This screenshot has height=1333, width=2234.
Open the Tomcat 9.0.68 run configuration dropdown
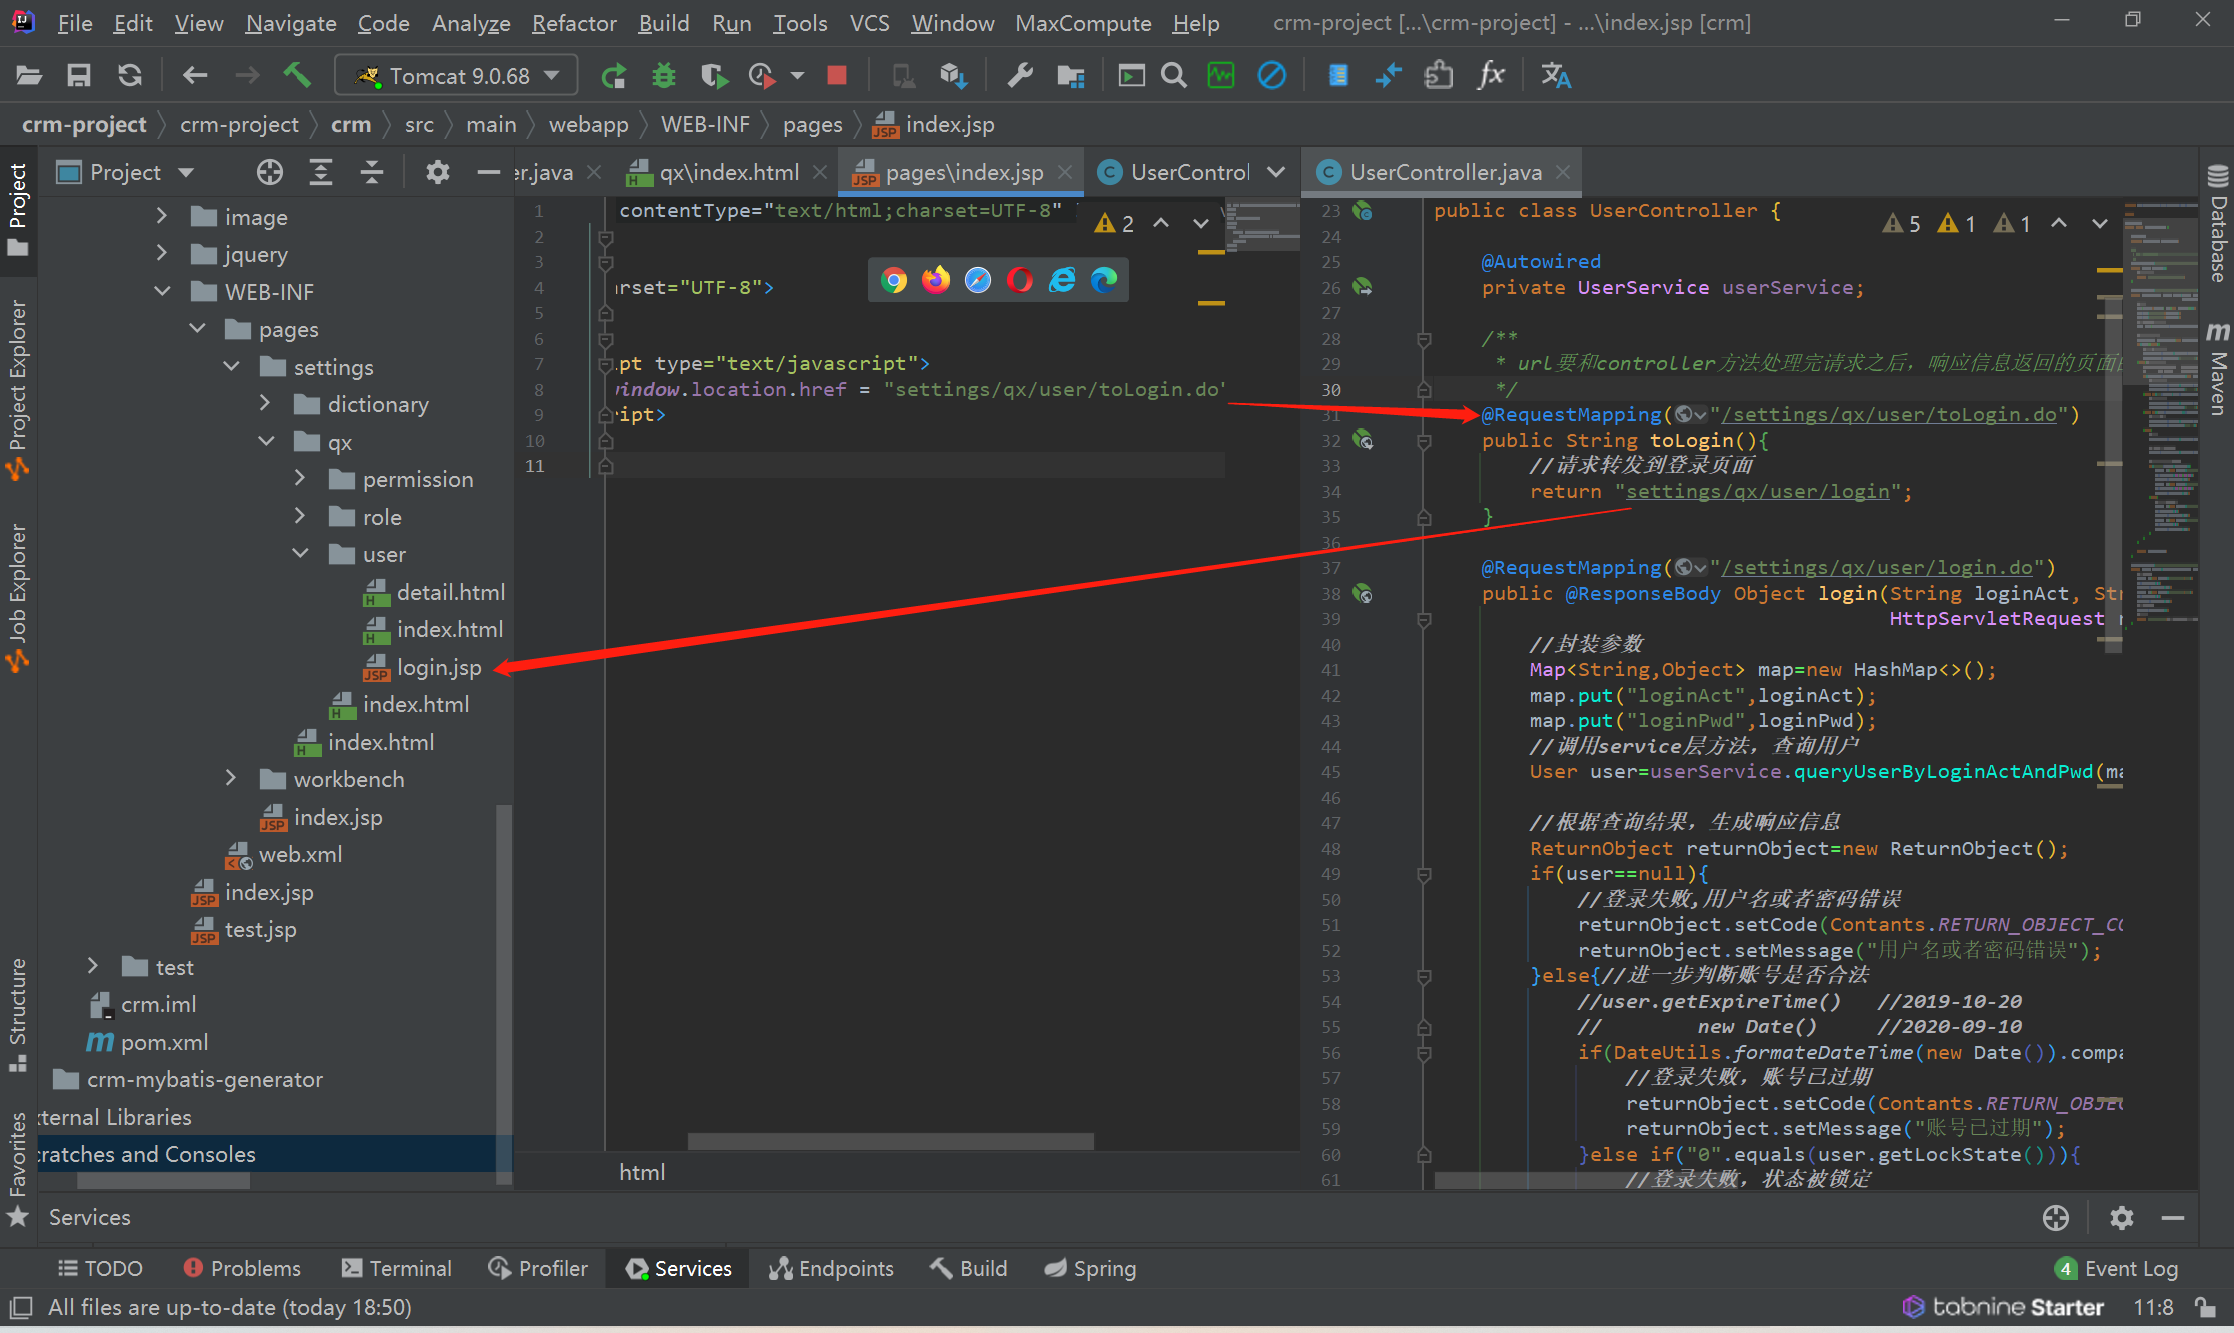456,76
